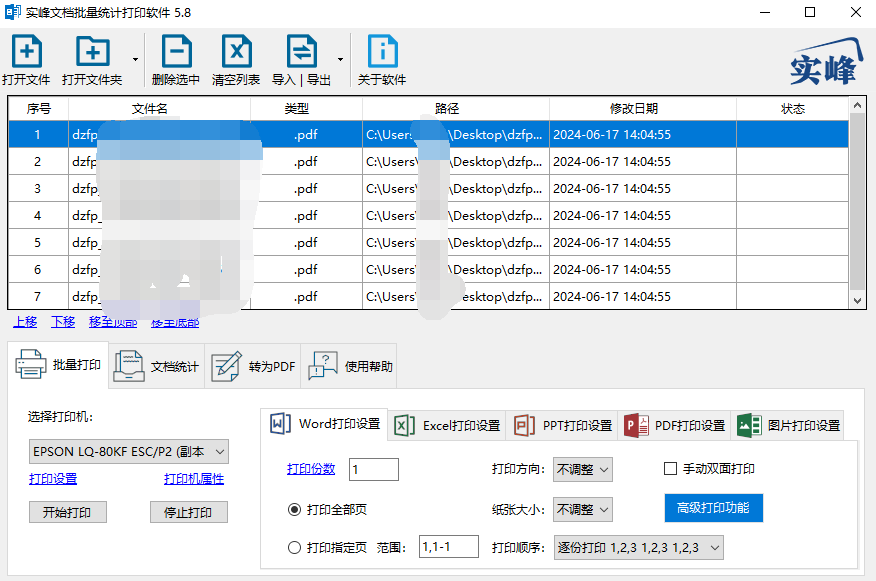Click the Delete Selected (删除选中) icon

point(177,51)
